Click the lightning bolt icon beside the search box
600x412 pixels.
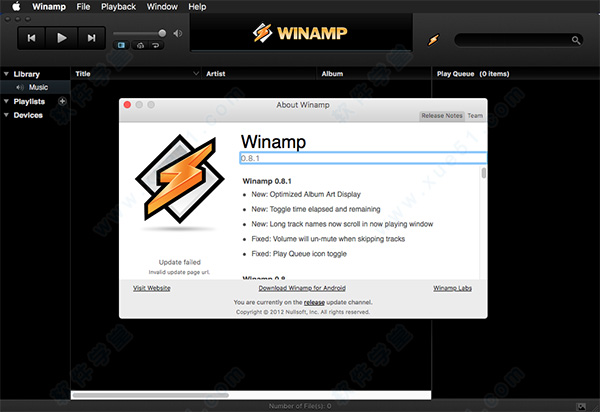pos(434,39)
